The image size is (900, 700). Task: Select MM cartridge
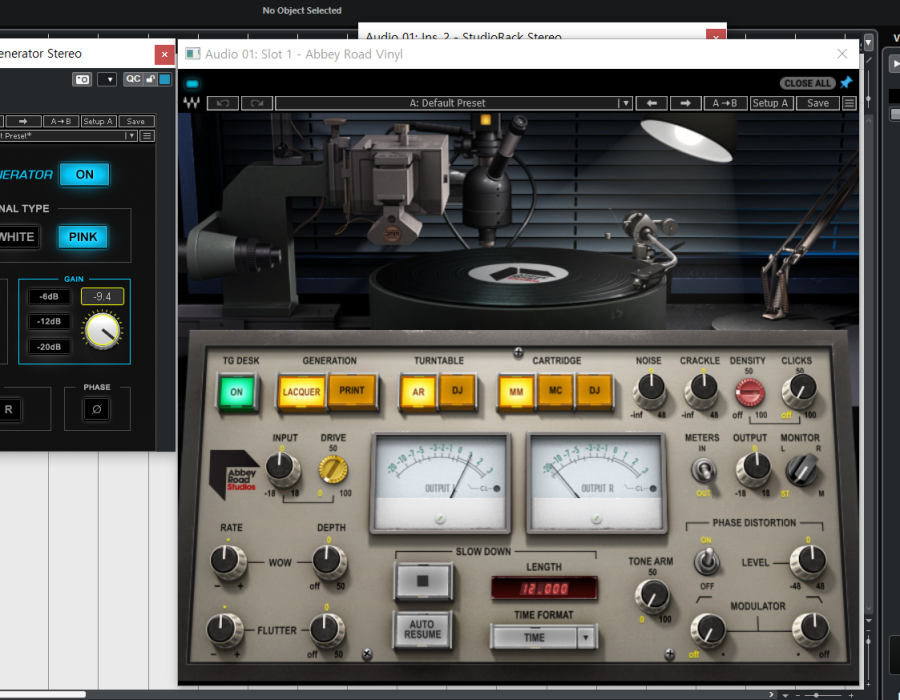point(516,392)
